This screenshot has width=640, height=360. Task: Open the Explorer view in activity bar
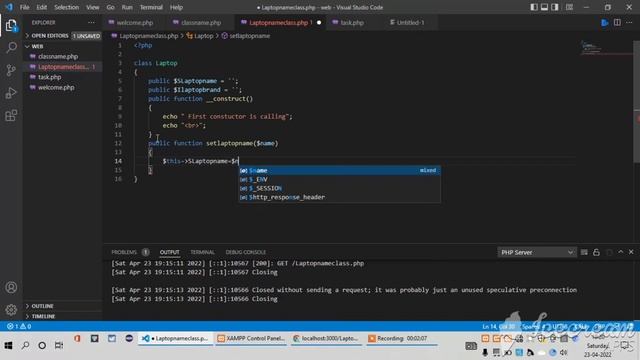(x=11, y=25)
